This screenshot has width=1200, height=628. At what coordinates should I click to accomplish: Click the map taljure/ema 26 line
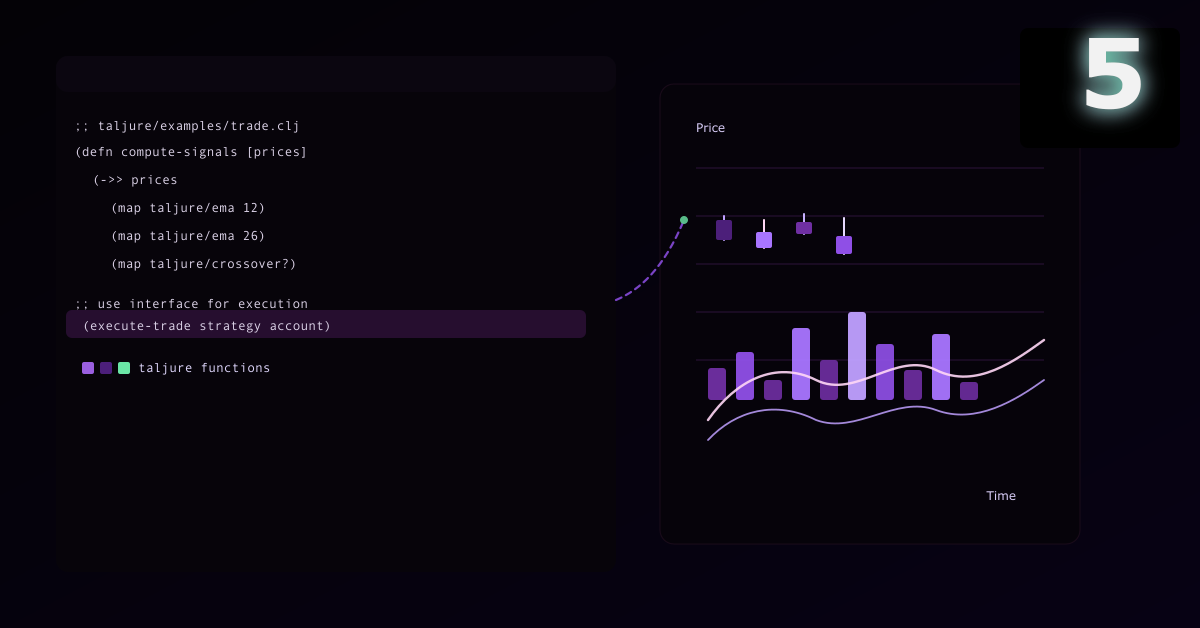pos(188,236)
